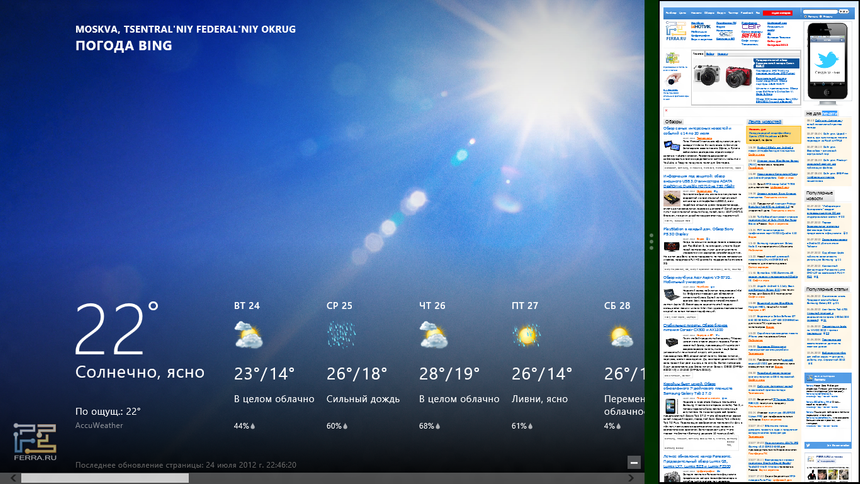Click the left arrow of the Weather scrollbar
The image size is (860, 484).
click(14, 479)
